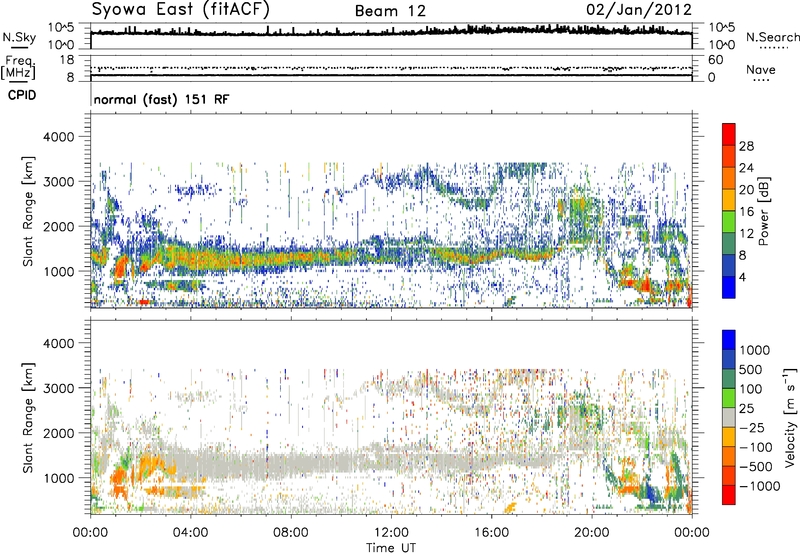Click the gray segment of Velocity color bar
Viewport: 800px width, 554px height.
click(x=729, y=418)
